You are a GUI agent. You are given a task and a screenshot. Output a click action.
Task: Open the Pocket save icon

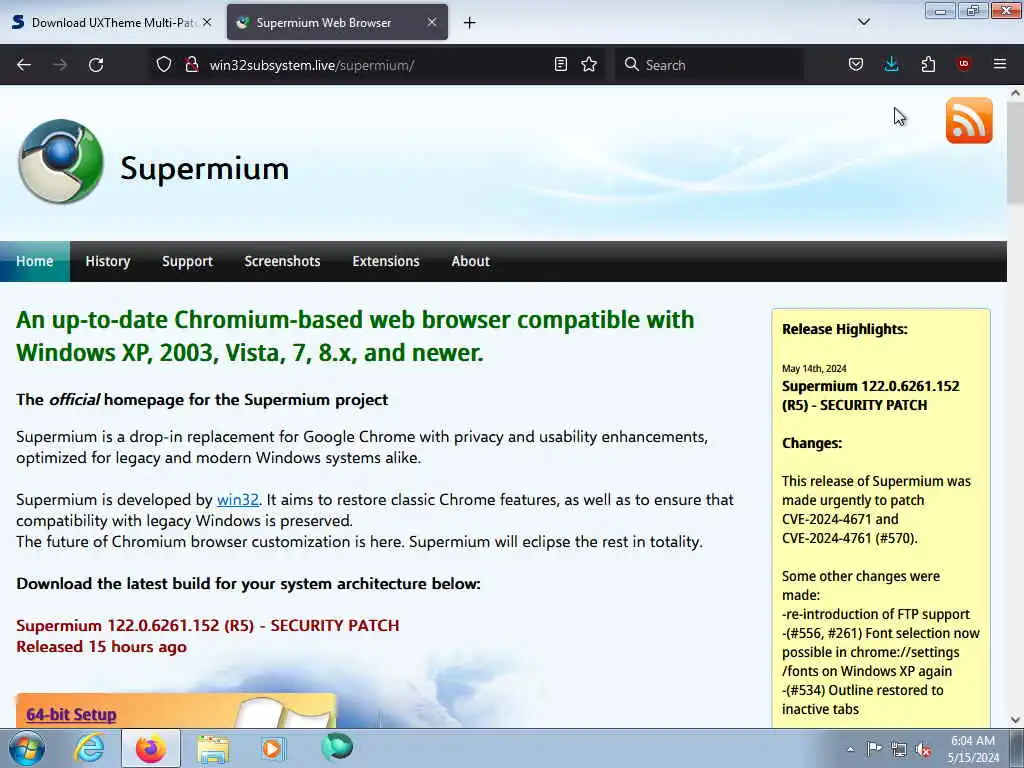pyautogui.click(x=856, y=64)
